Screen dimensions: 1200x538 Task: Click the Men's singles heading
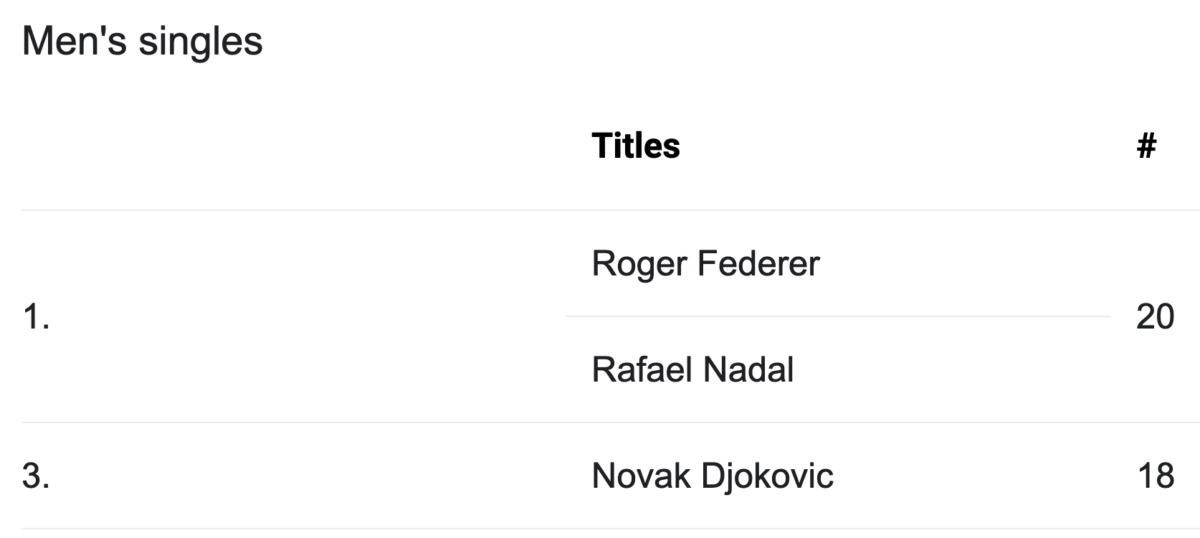click(x=142, y=41)
